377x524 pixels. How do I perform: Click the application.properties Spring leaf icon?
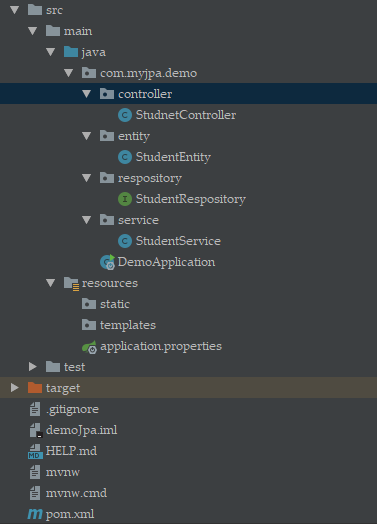(90, 347)
